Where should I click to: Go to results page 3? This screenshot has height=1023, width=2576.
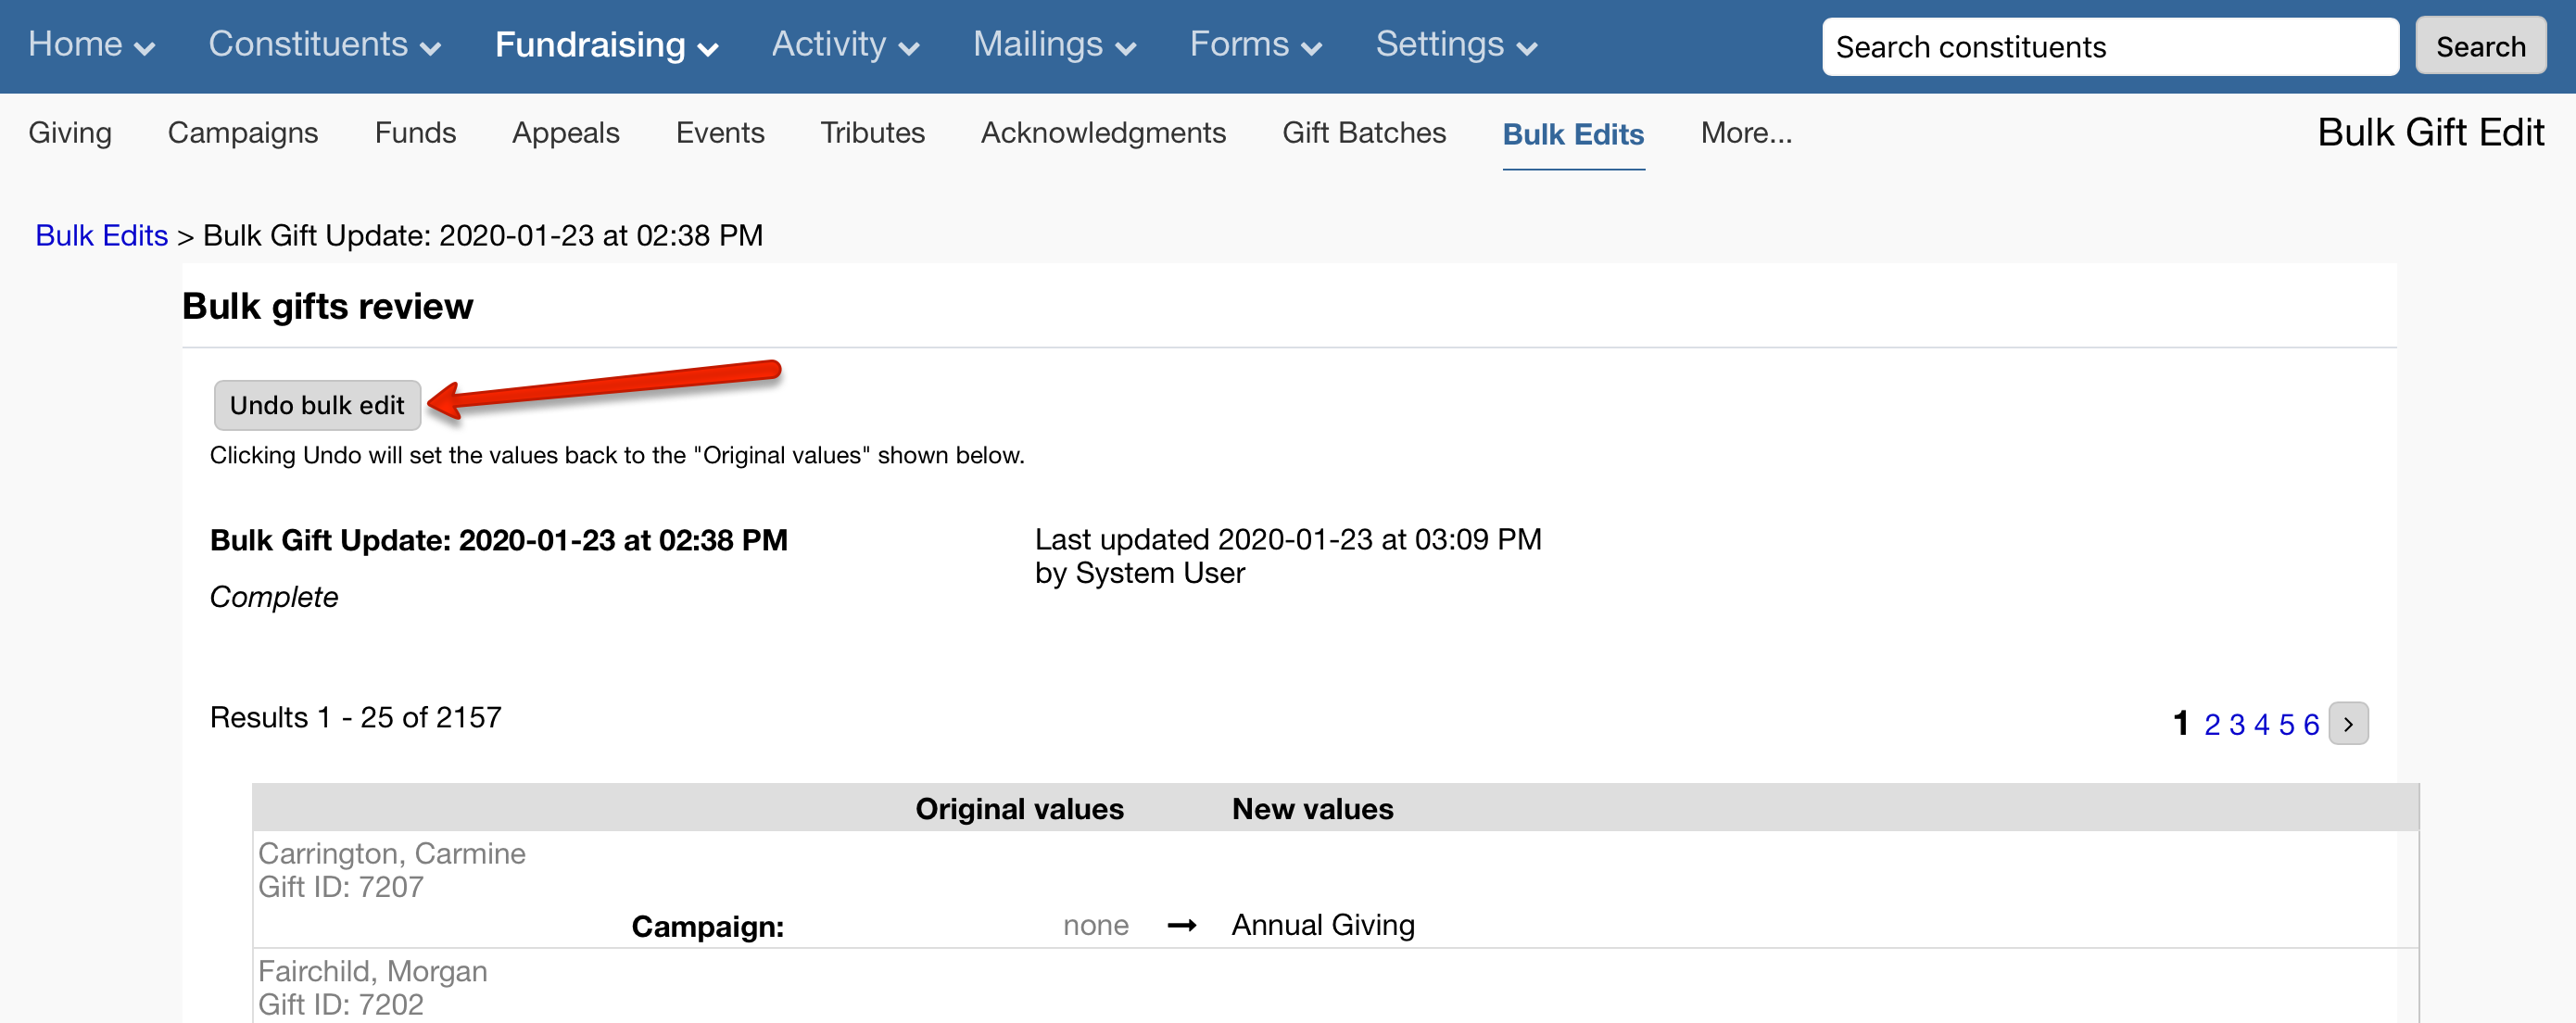pyautogui.click(x=2236, y=724)
